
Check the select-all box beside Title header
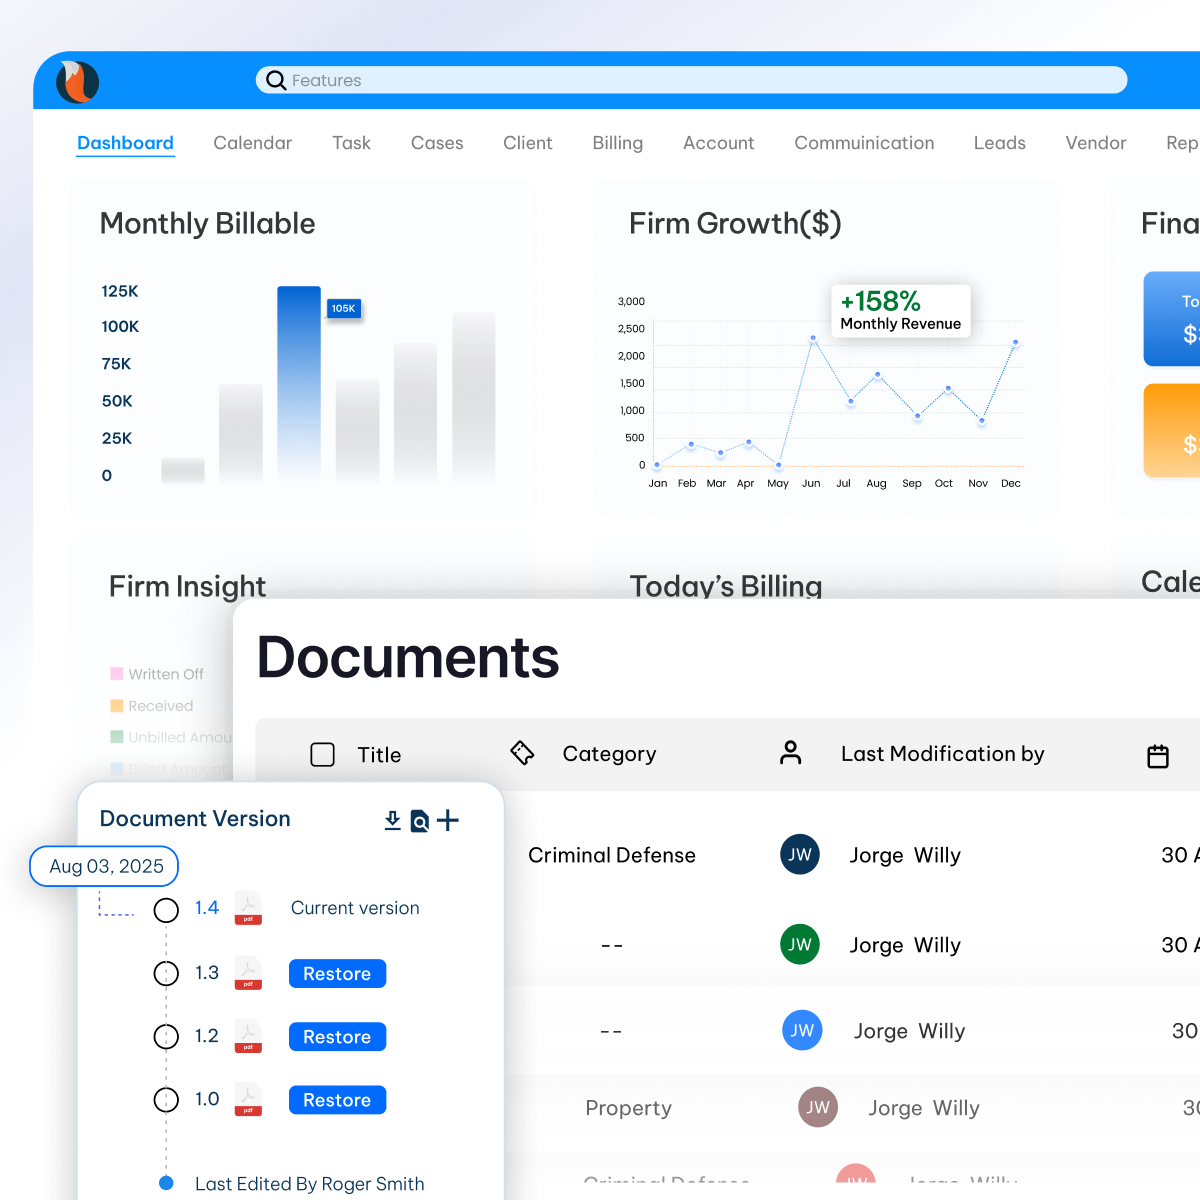(323, 754)
